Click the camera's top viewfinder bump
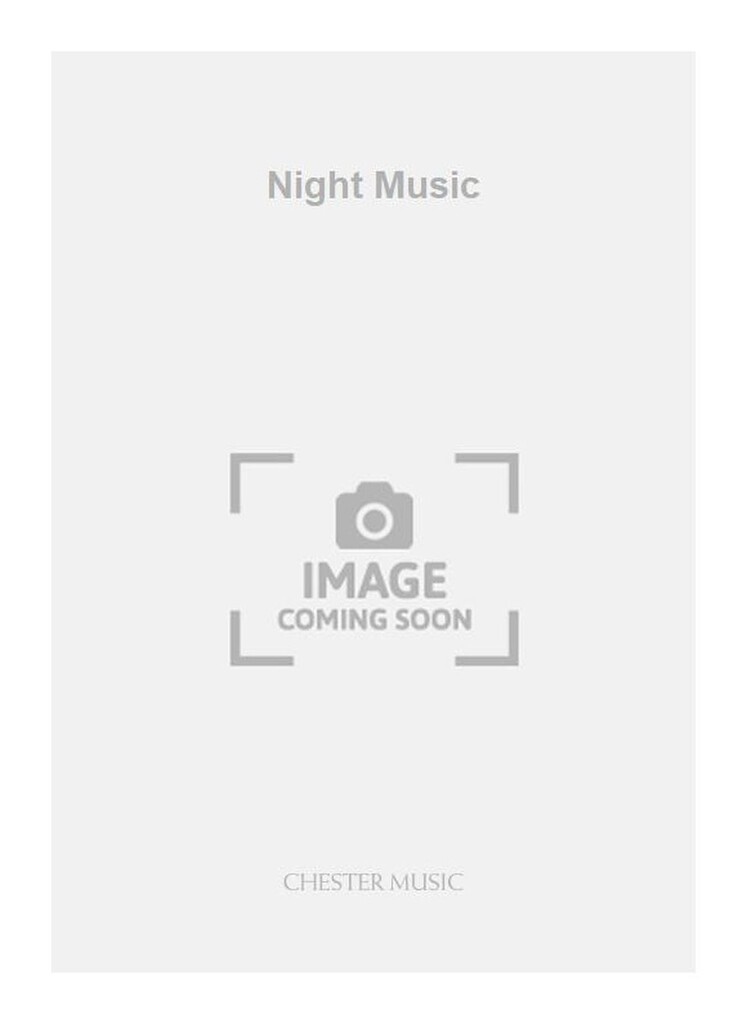 (374, 487)
